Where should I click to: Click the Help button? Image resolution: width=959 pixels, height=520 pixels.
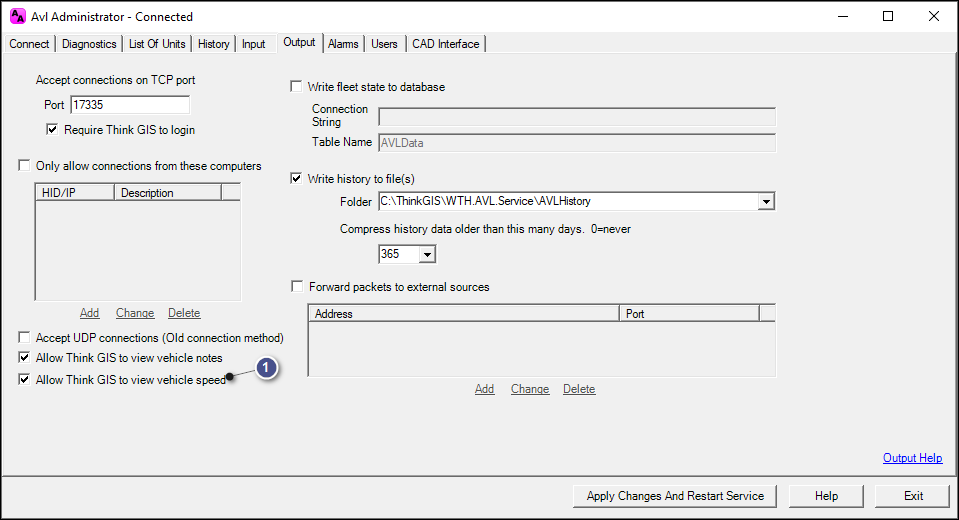point(826,496)
